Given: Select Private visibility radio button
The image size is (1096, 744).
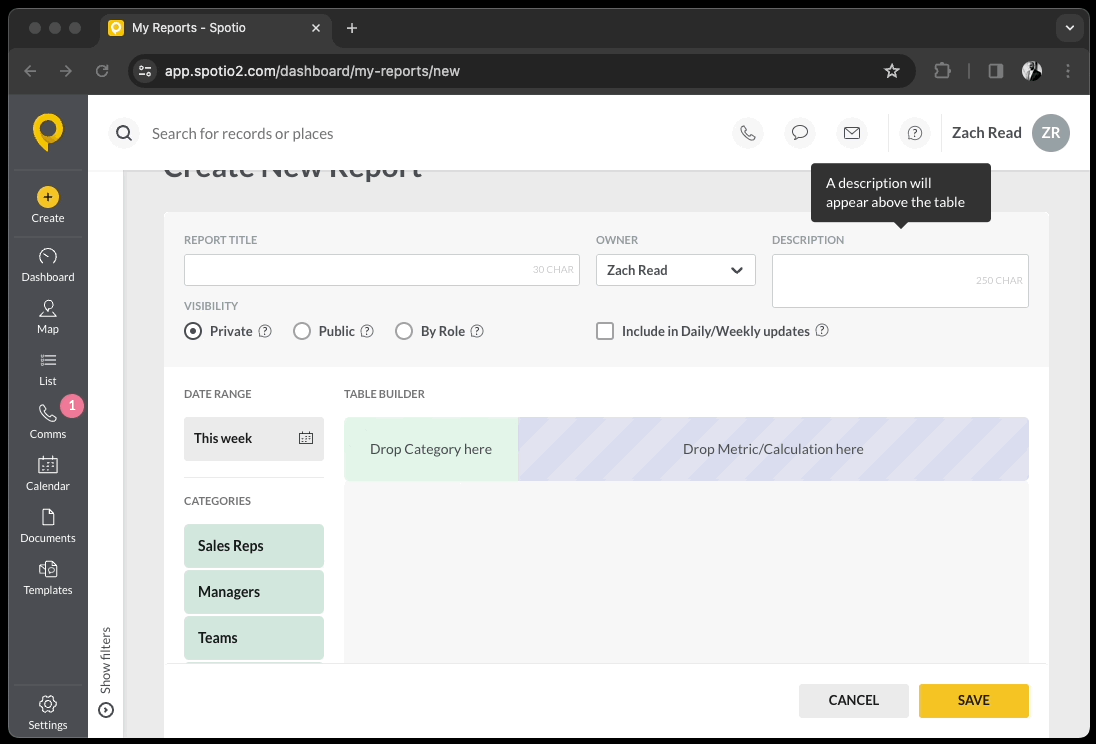Looking at the screenshot, I should point(193,331).
